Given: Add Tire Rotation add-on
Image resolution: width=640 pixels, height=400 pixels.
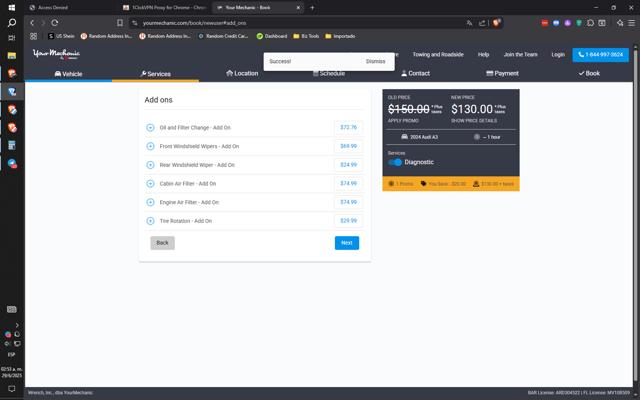Looking at the screenshot, I should (150, 221).
